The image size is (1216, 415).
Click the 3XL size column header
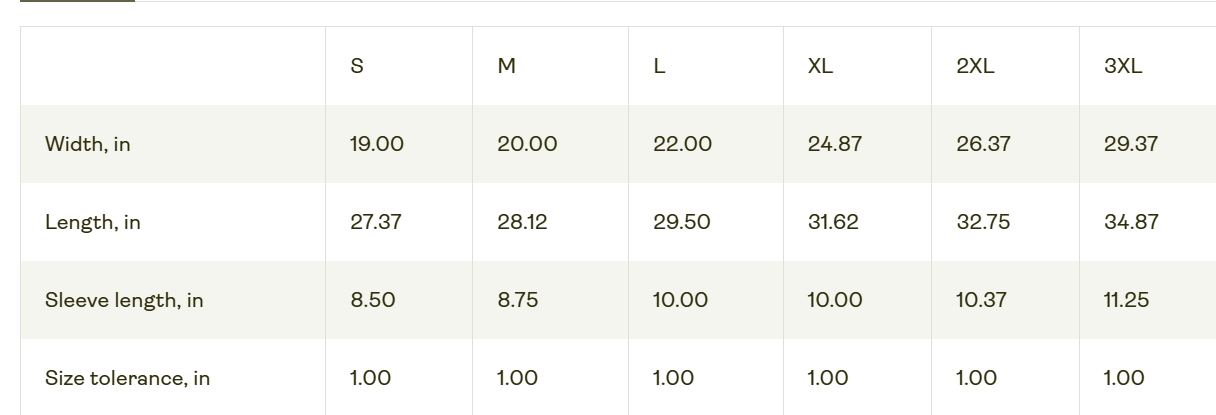pyautogui.click(x=1123, y=66)
